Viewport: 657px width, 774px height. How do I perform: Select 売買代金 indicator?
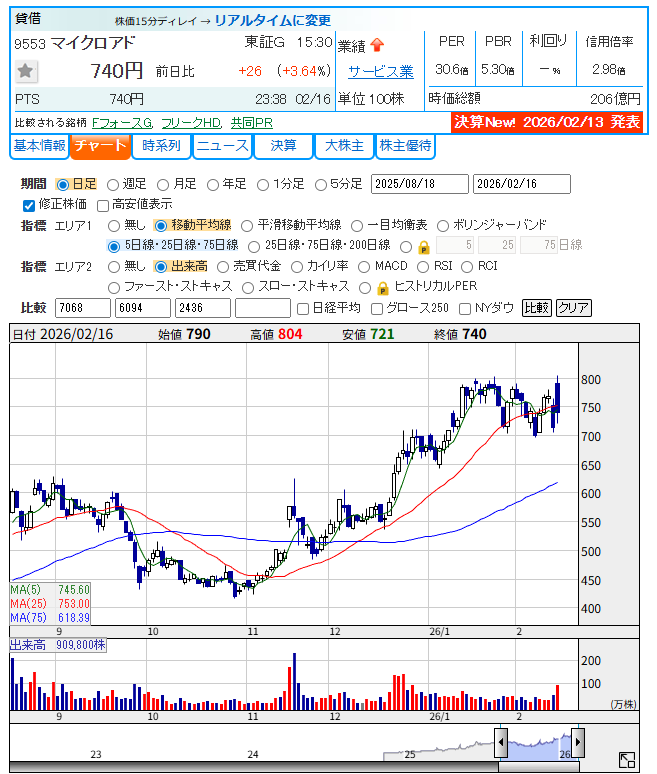pyautogui.click(x=223, y=267)
